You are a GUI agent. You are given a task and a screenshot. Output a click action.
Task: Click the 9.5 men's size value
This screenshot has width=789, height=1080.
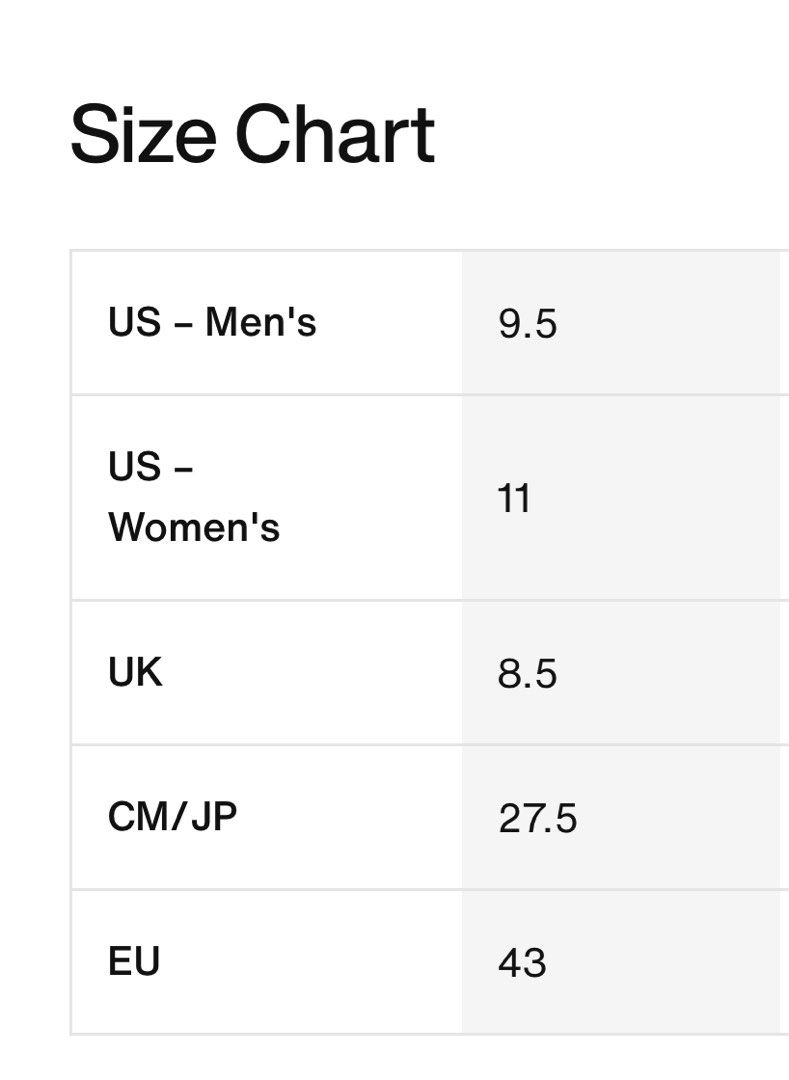tap(527, 324)
